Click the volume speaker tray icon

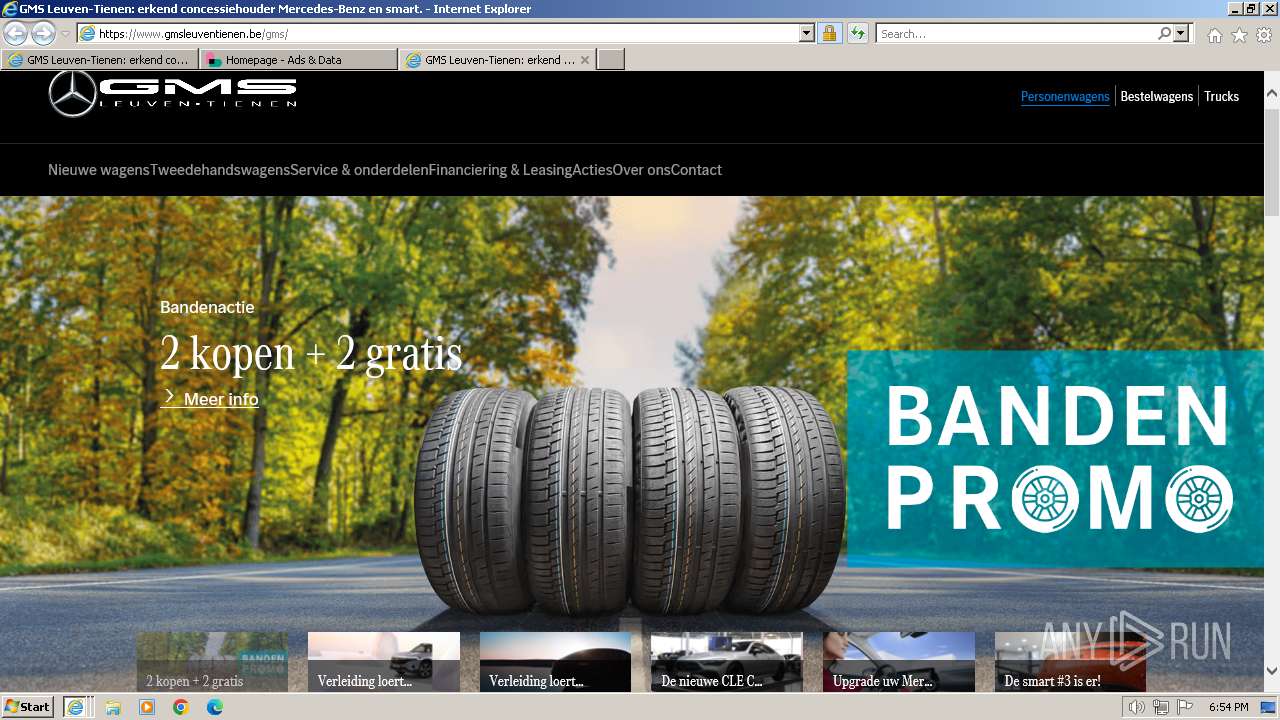coord(1136,707)
